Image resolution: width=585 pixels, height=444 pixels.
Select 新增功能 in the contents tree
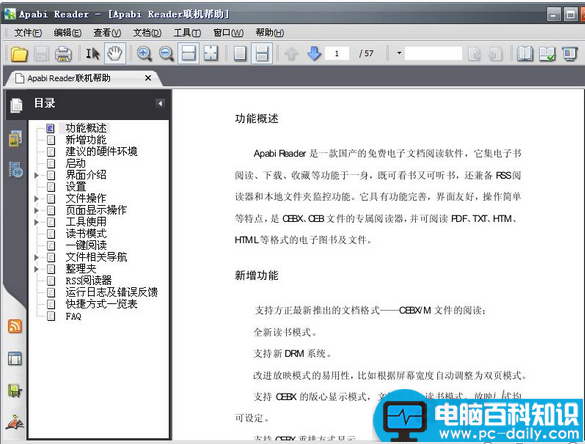(x=86, y=140)
